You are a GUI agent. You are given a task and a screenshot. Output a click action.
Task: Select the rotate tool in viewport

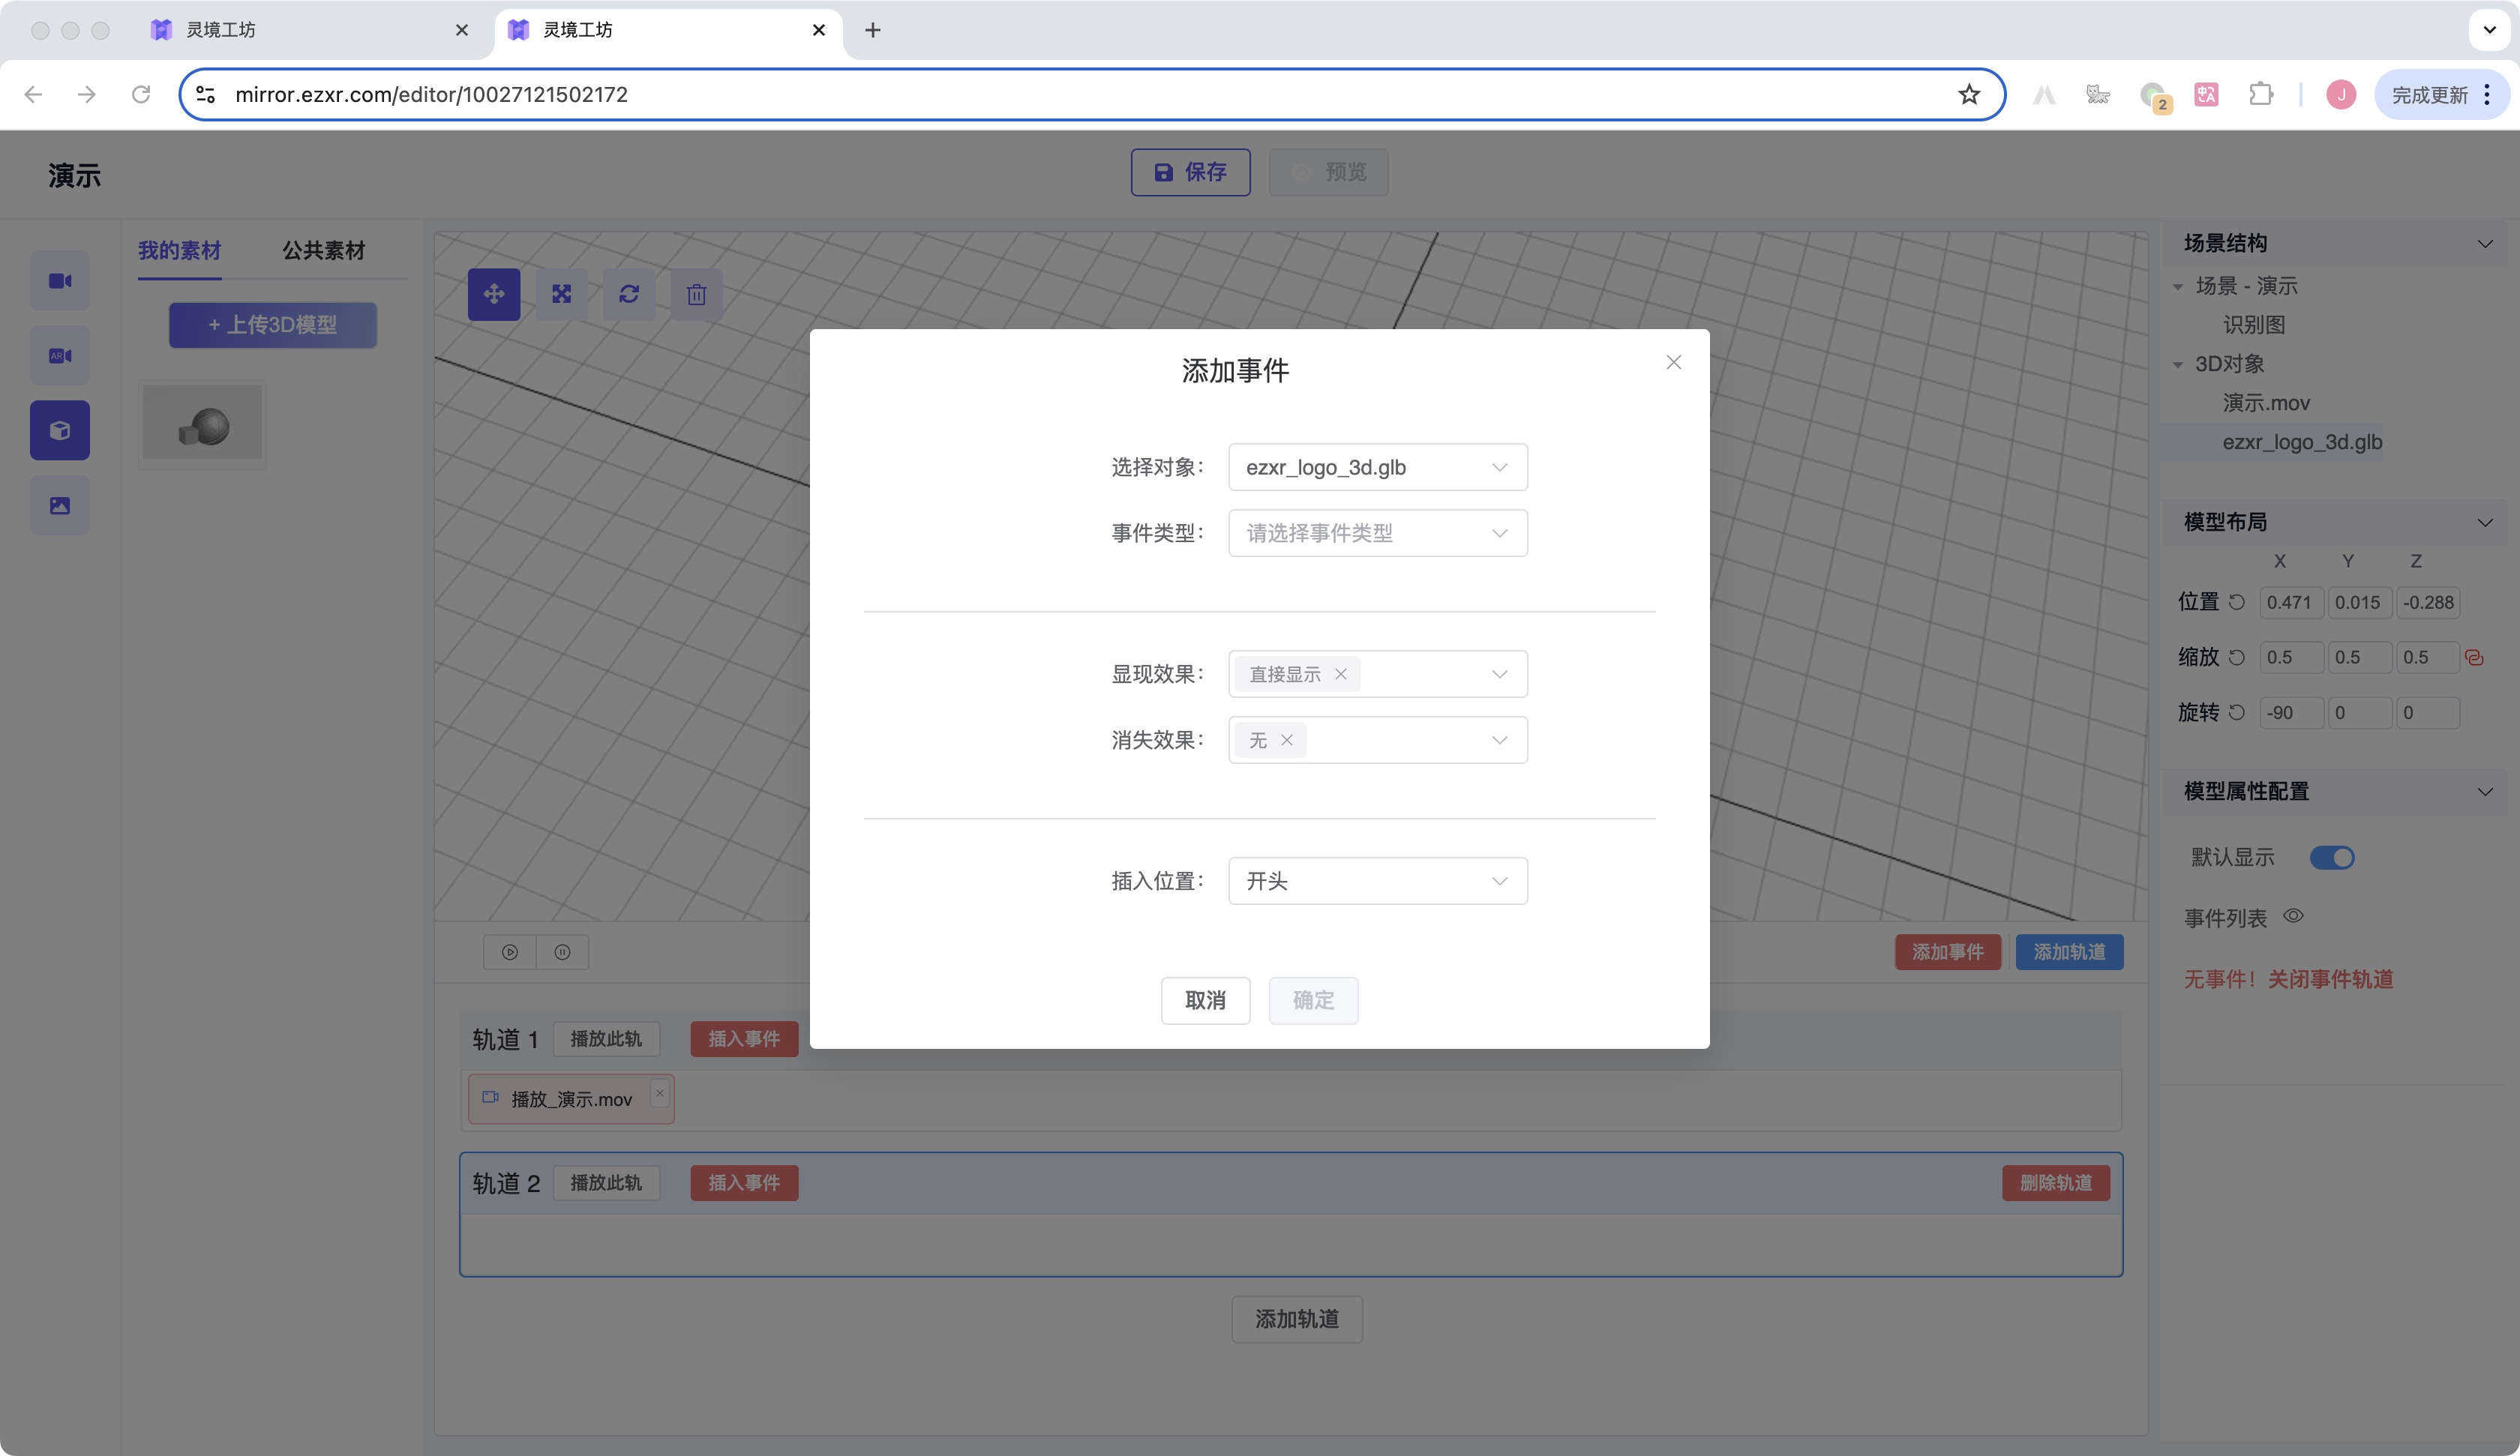(x=629, y=294)
